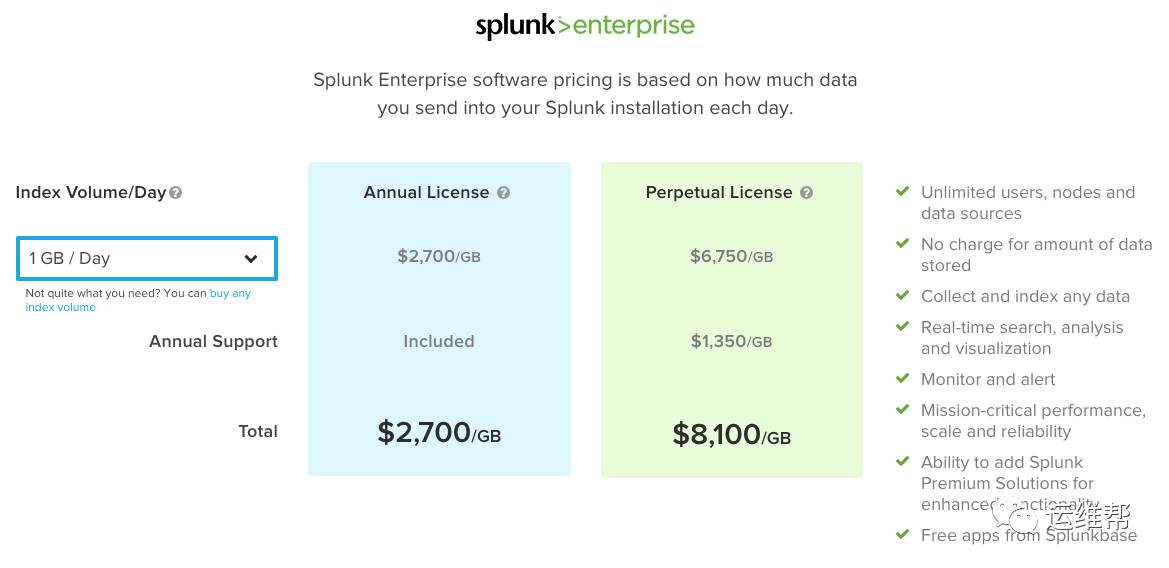
Task: Click the Splunk Enterprise logo
Action: (585, 25)
